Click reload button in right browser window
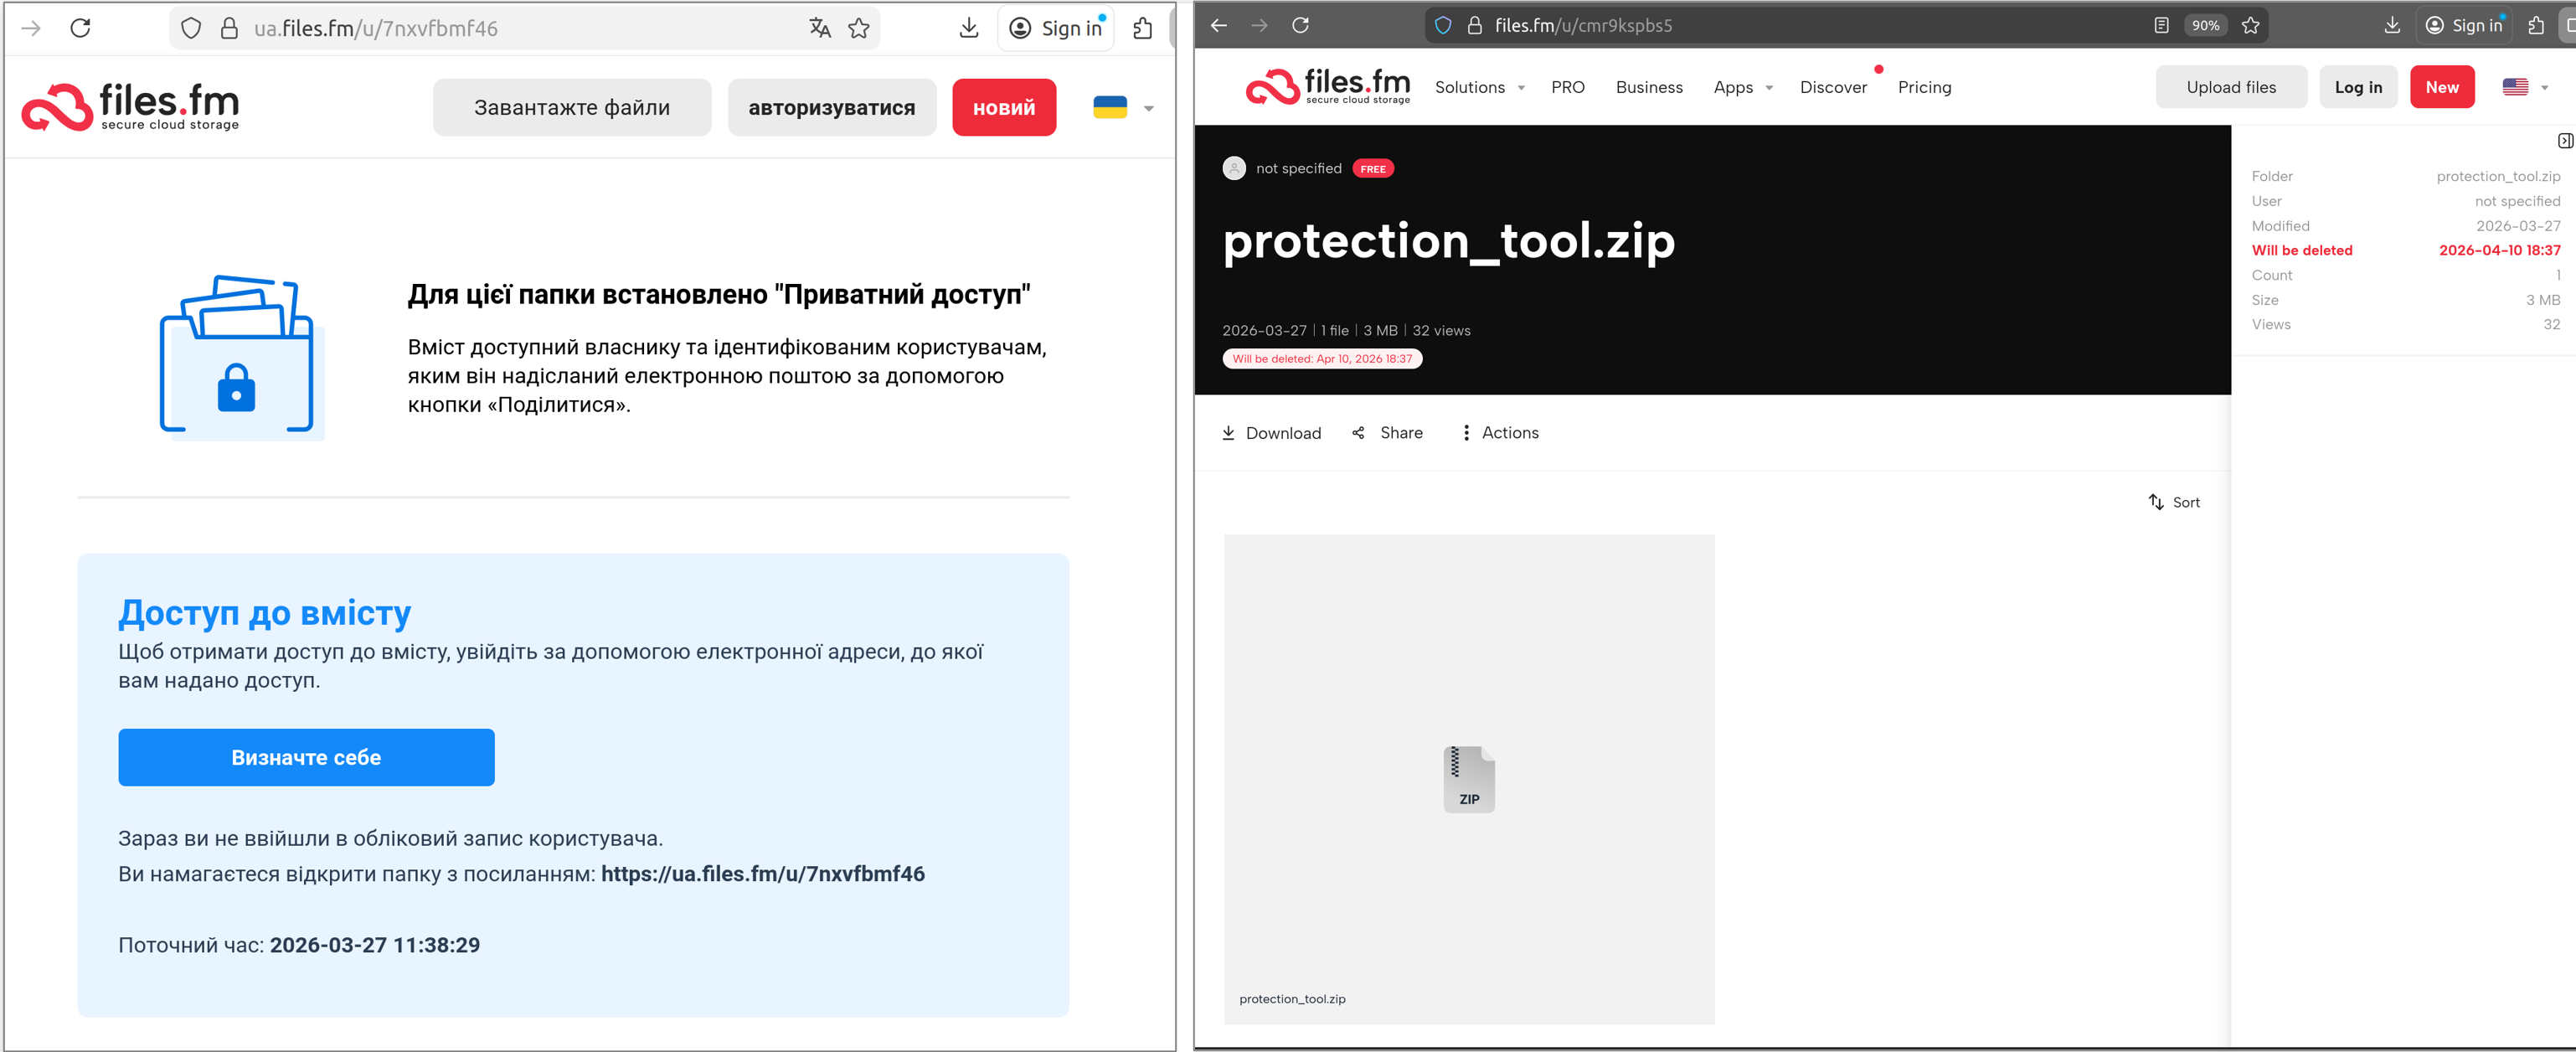The image size is (2576, 1052). point(1300,25)
